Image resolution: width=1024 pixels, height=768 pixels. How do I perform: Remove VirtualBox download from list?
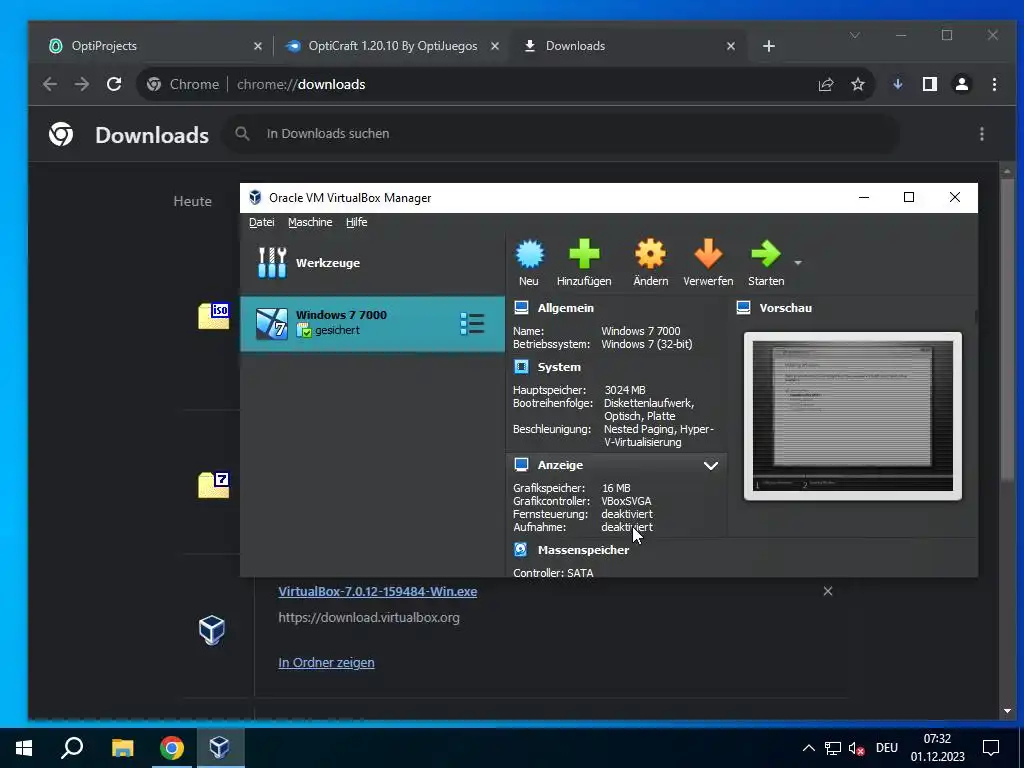827,591
